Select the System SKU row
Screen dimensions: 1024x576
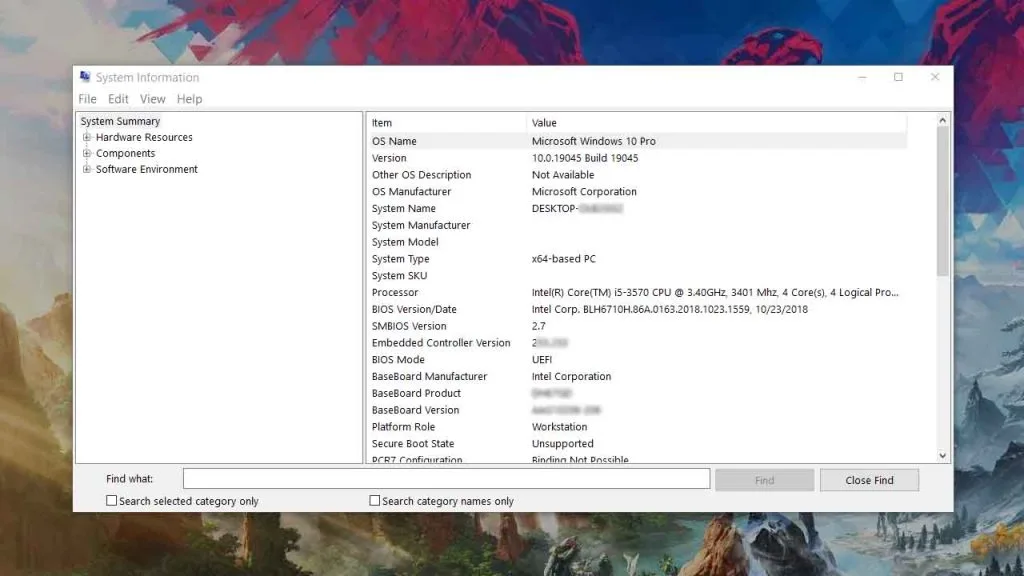[639, 276]
